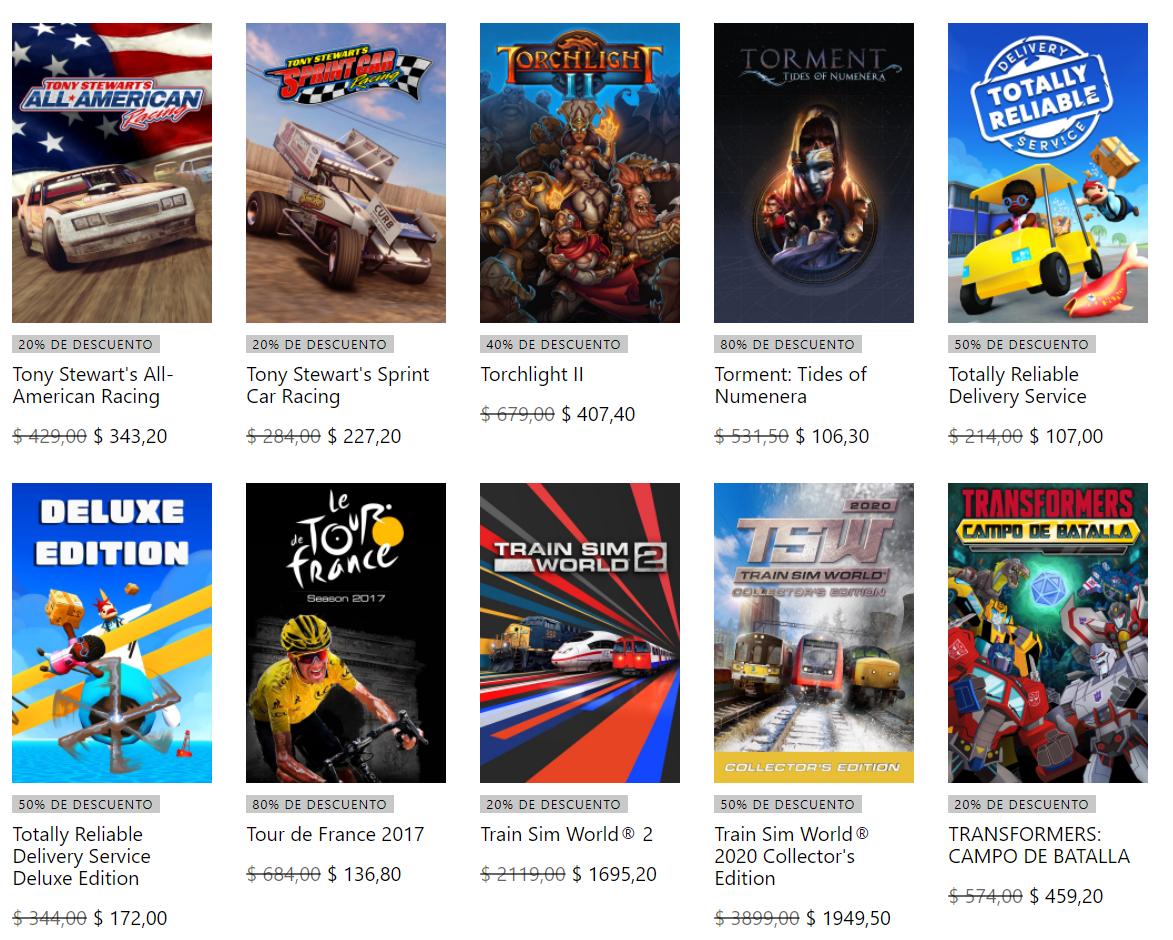Select the $ 1695,20 Train Sim World price
This screenshot has height=940, width=1173.
[614, 874]
